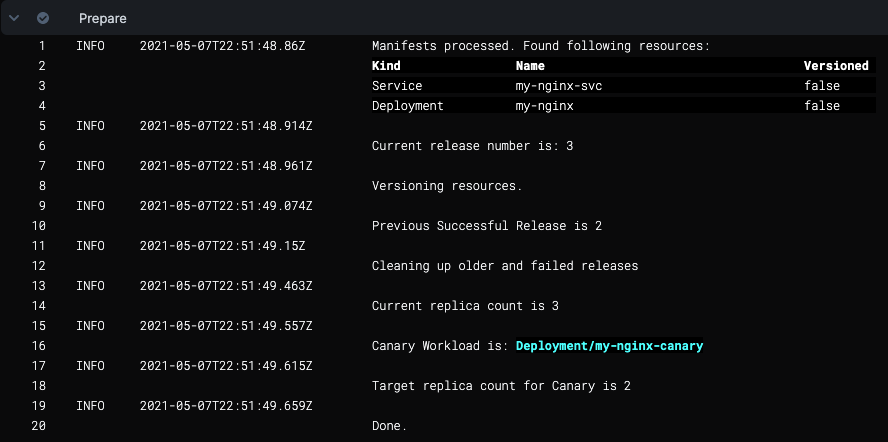Click 'Current release number is: 3' line
The height and width of the screenshot is (442, 888).
pyautogui.click(x=472, y=146)
